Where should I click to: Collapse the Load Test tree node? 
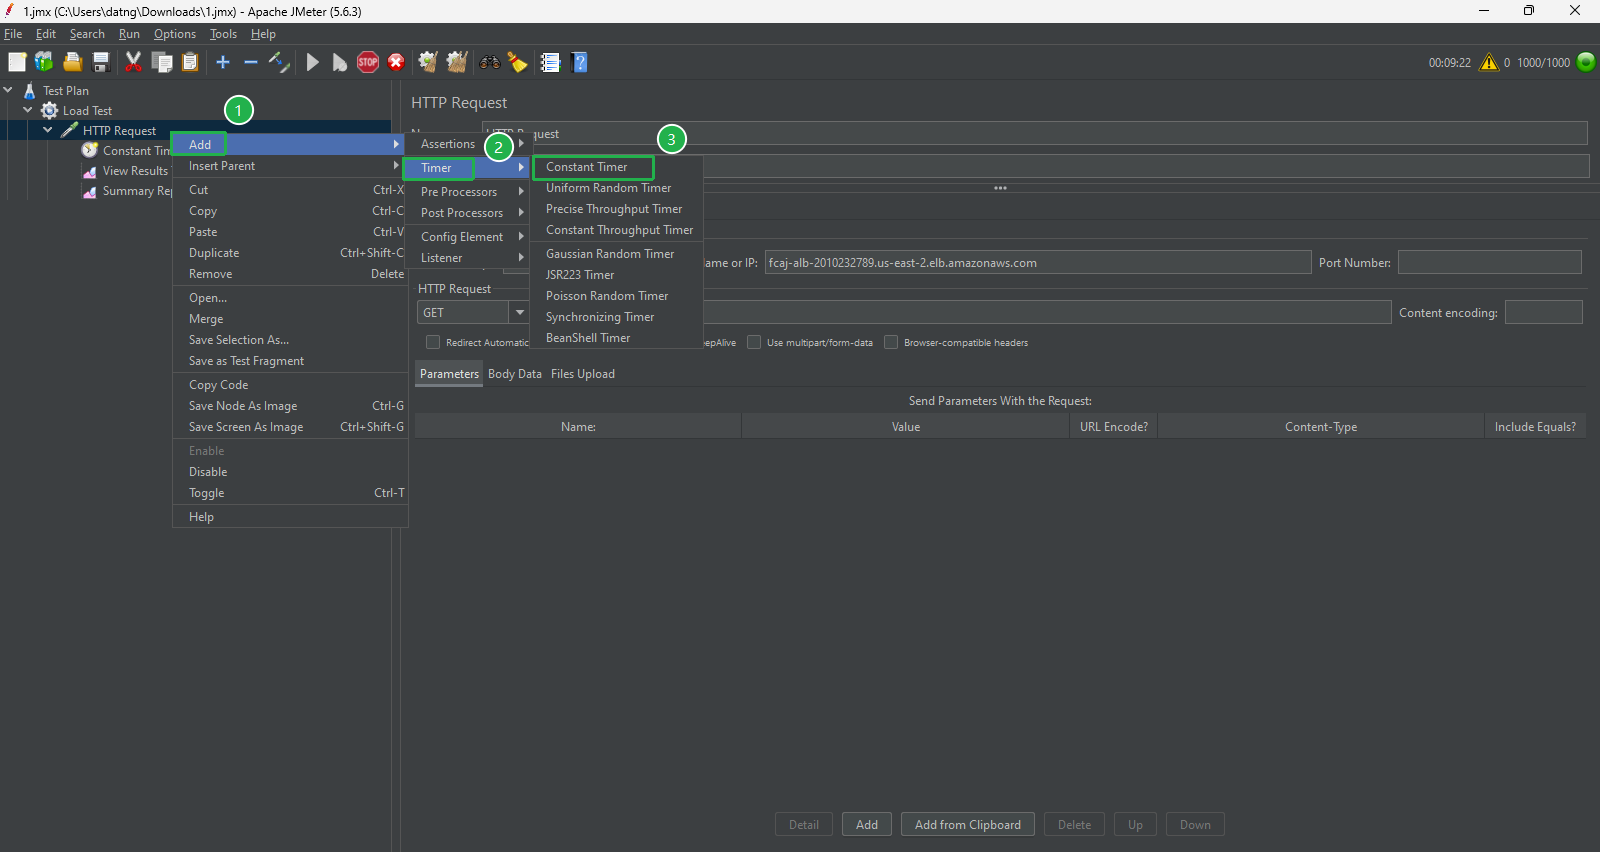(28, 111)
